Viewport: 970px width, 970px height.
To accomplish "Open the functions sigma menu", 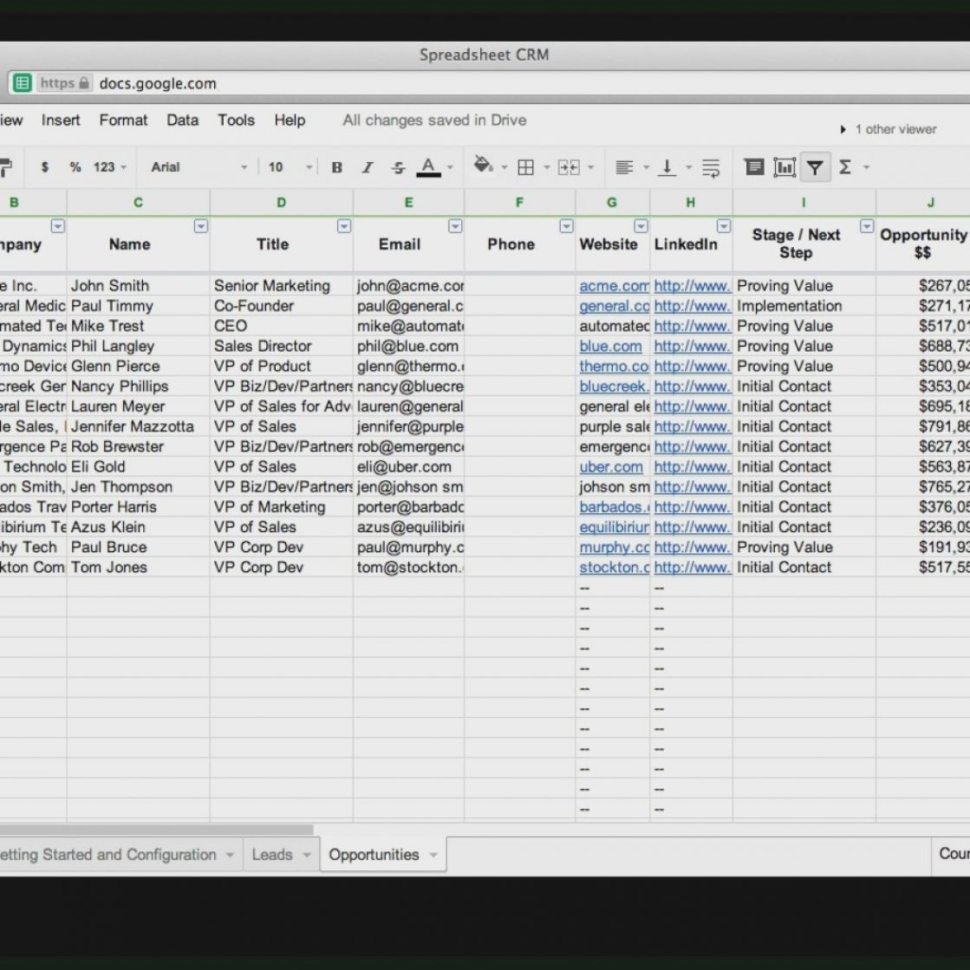I will [x=847, y=167].
